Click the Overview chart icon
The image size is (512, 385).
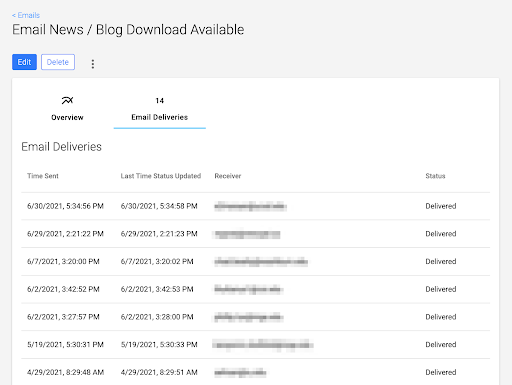coord(67,100)
